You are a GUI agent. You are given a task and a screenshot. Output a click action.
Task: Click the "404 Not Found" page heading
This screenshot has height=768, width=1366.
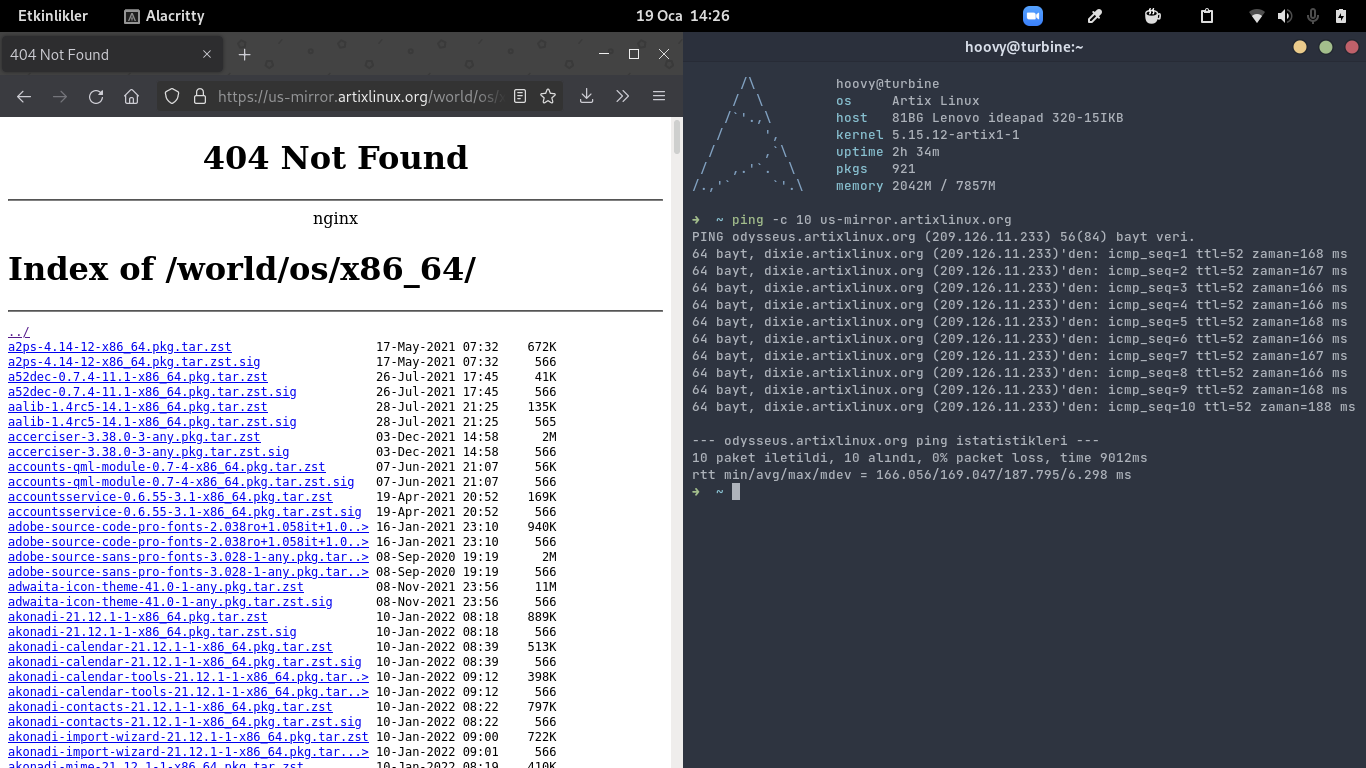tap(335, 158)
